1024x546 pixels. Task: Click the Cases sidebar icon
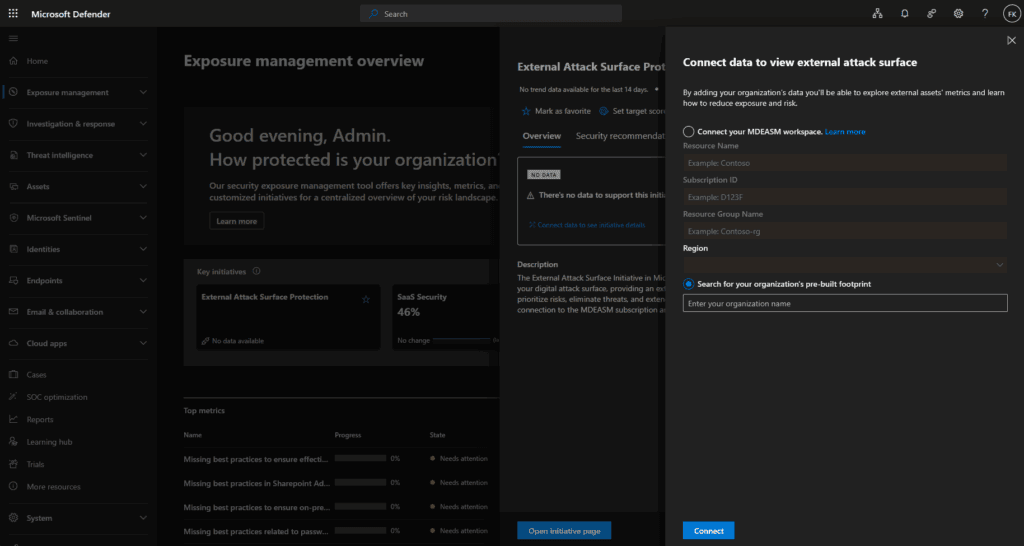(x=13, y=374)
